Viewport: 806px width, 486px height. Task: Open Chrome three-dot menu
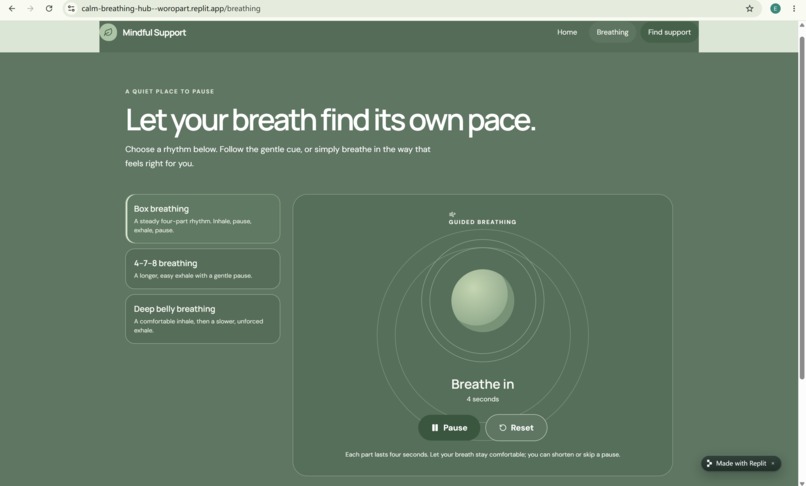click(794, 8)
